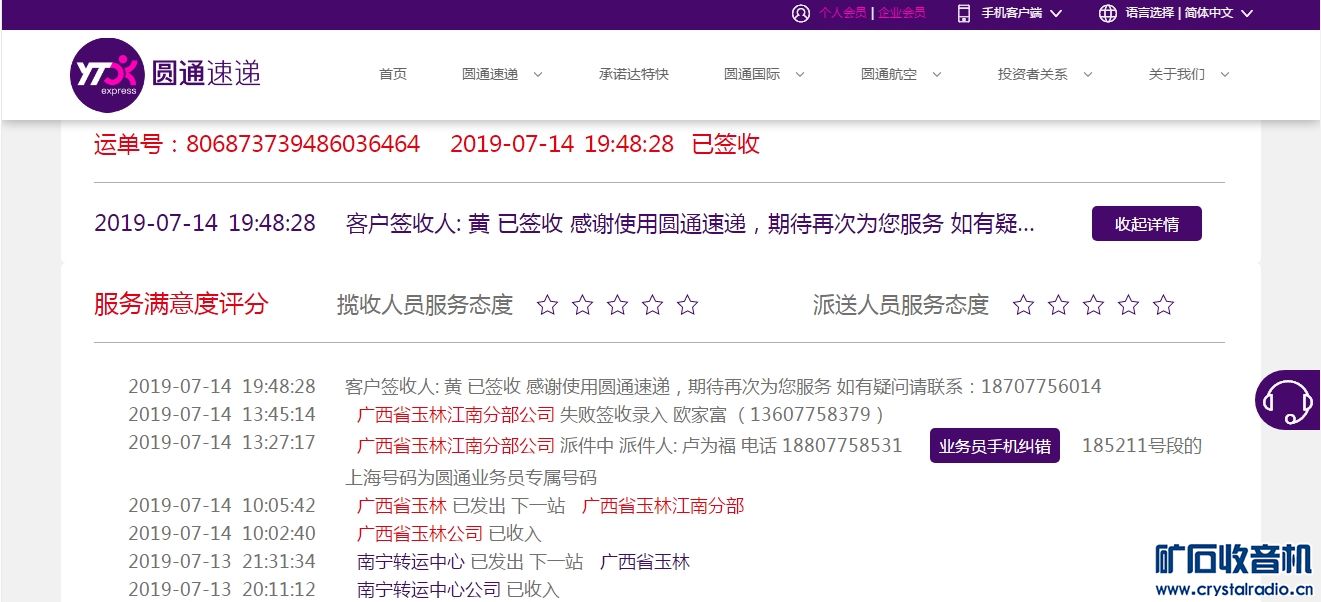
Task: Expand the 手机客户端 dropdown arrow
Action: click(1056, 14)
